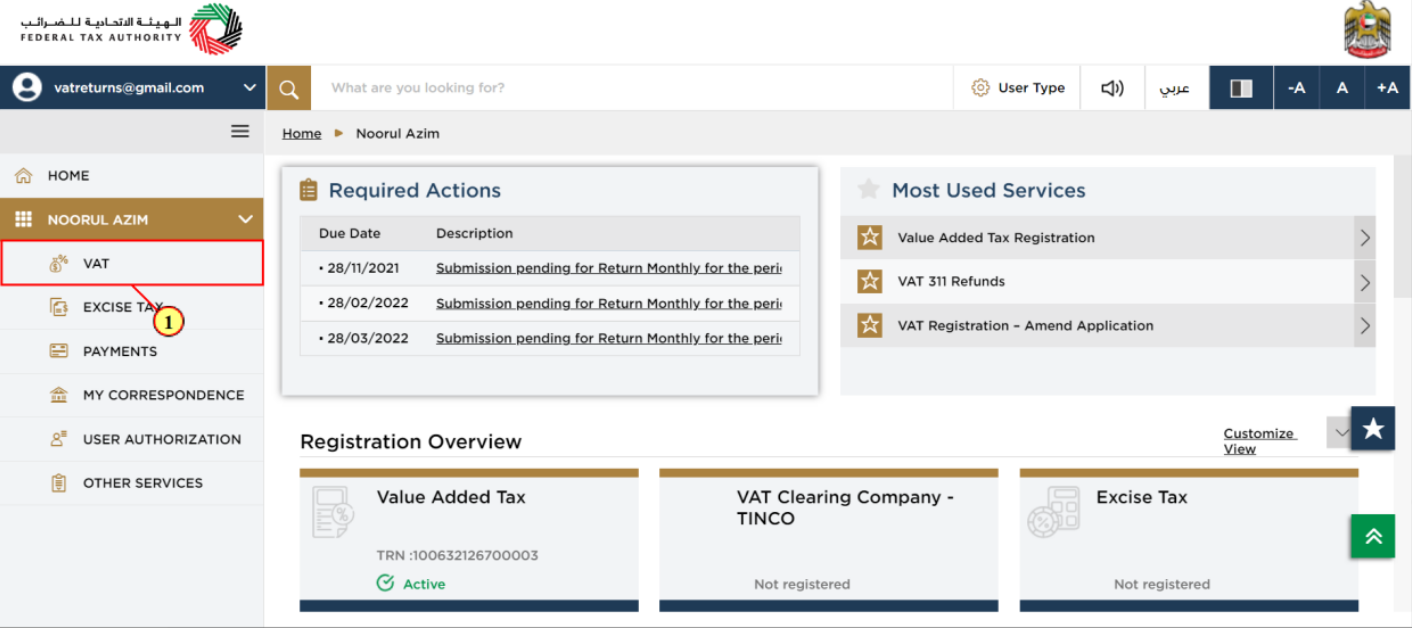
Task: Open VAT 311 Refunds service
Action: [951, 282]
